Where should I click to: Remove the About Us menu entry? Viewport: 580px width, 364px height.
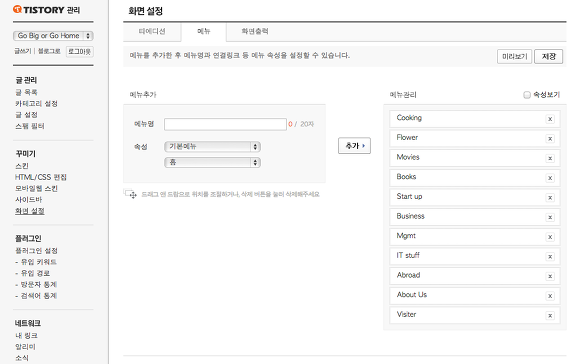[x=550, y=296]
